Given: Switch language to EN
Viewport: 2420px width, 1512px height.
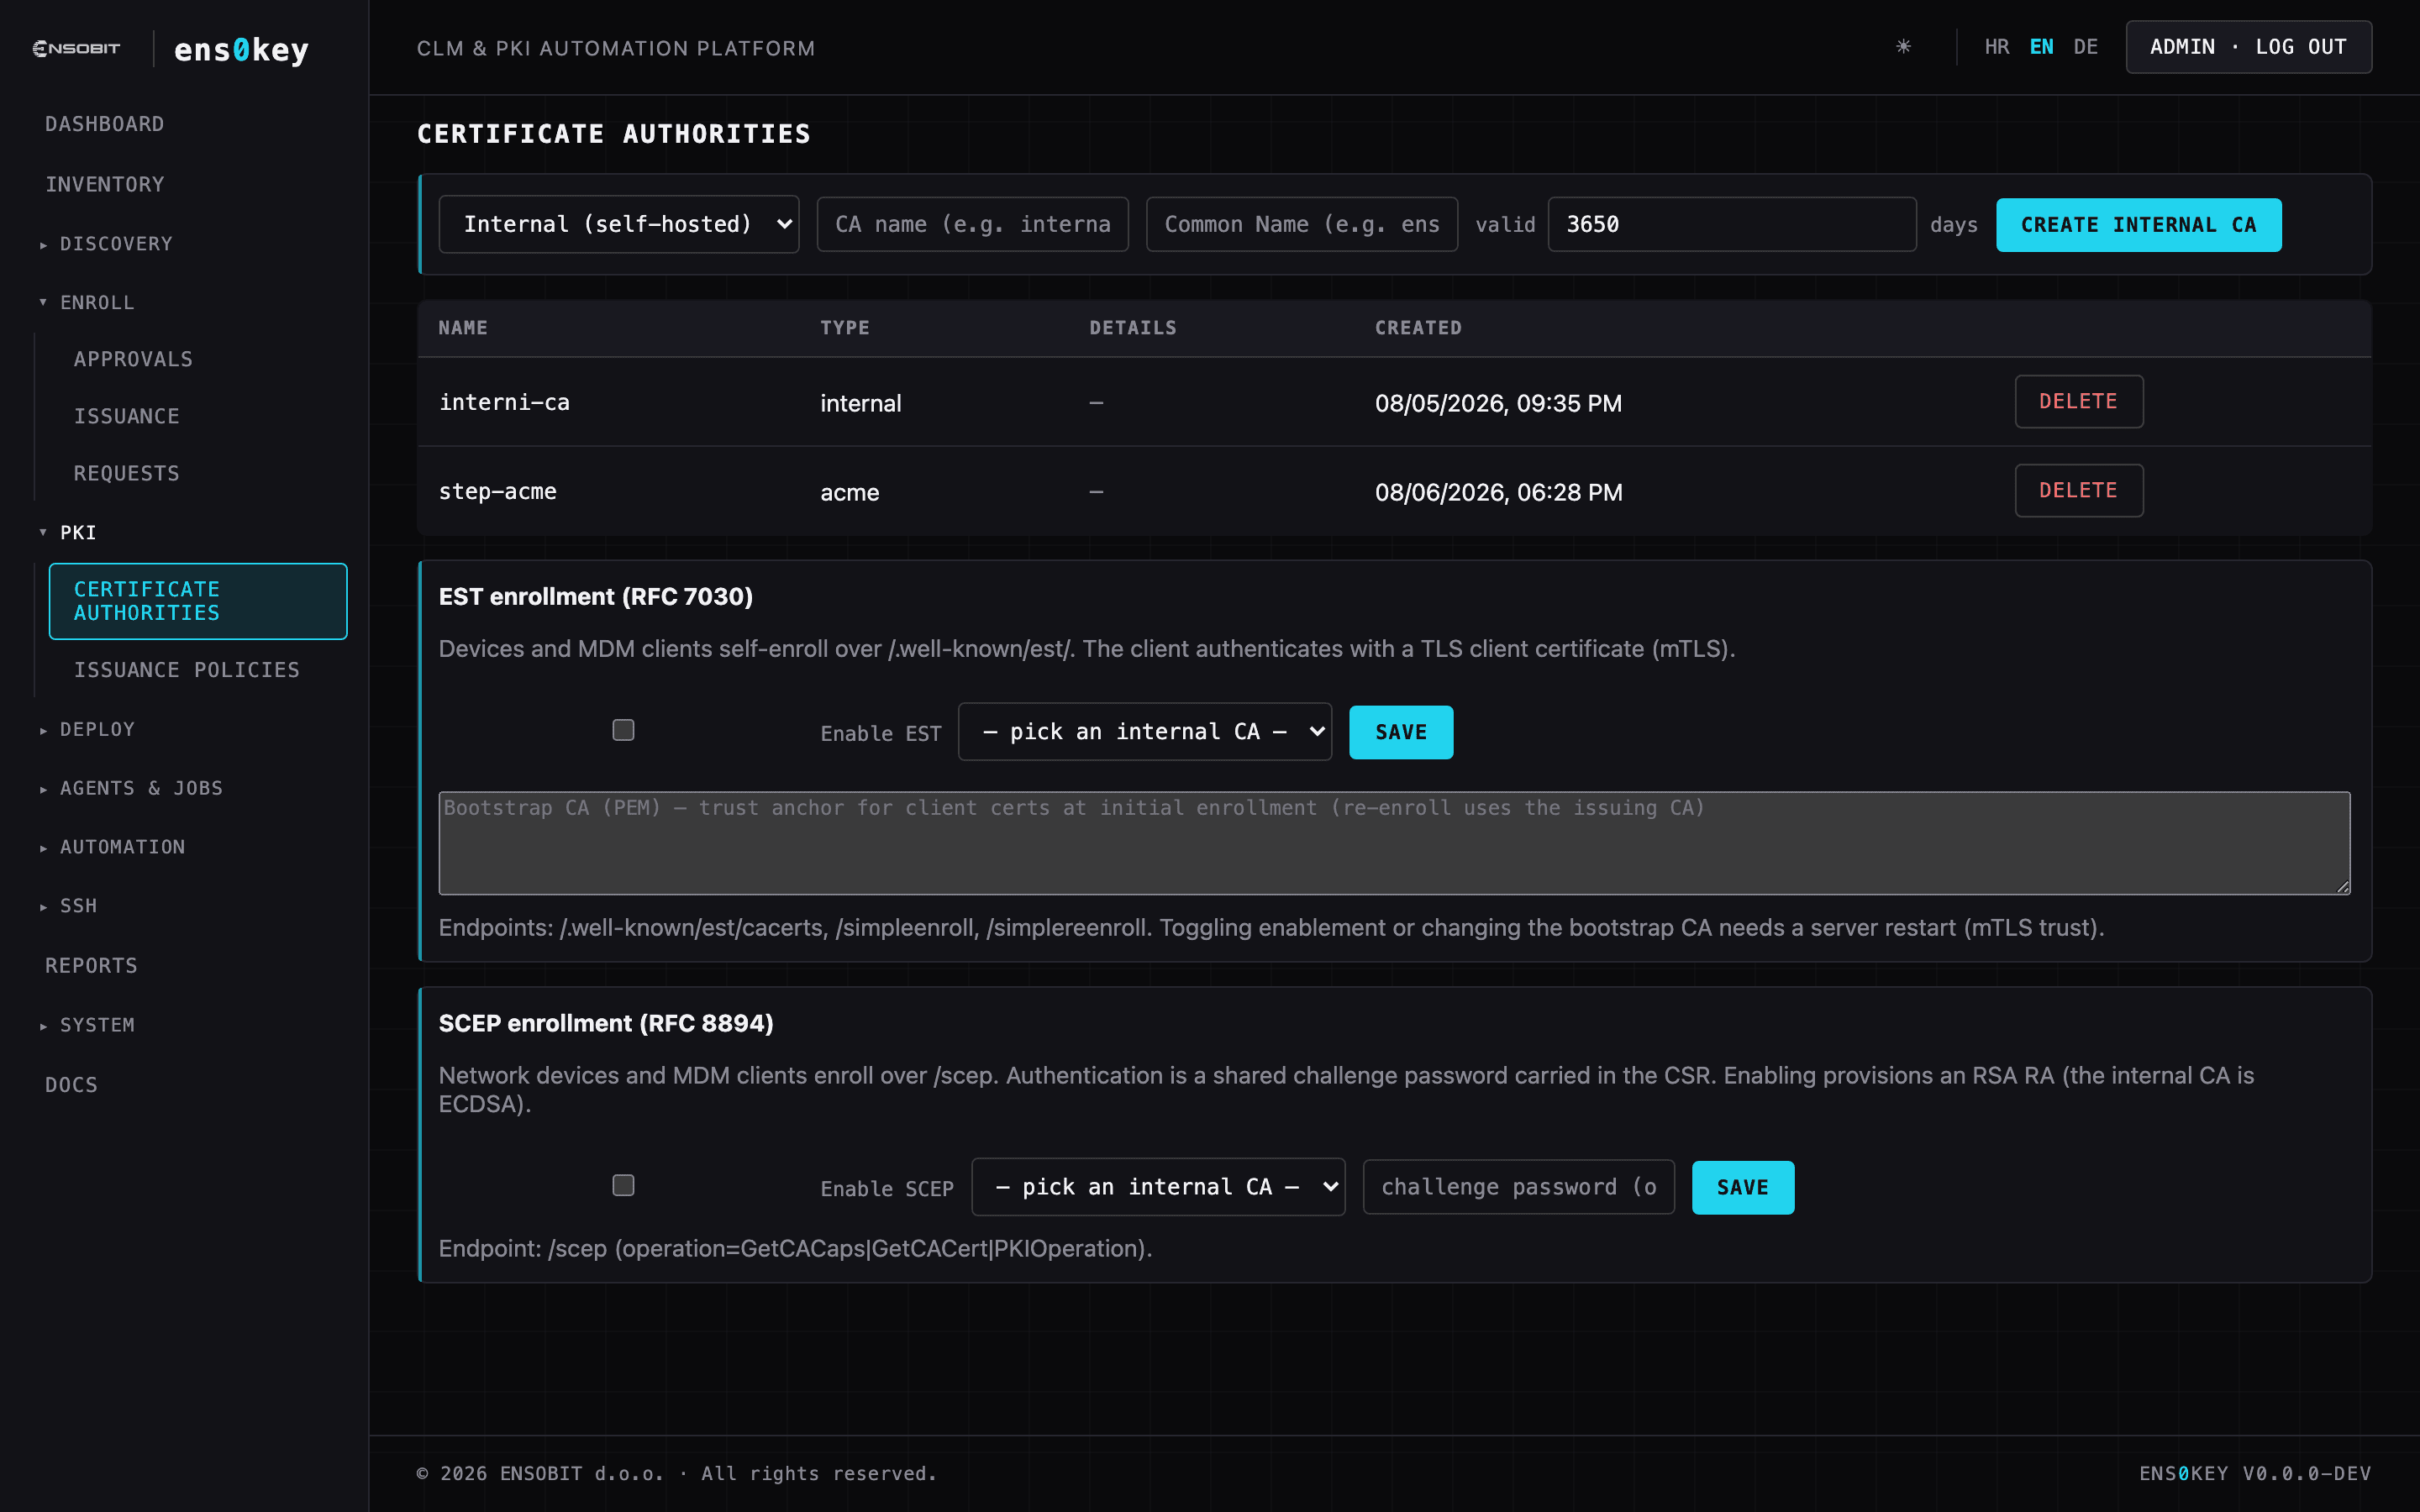Looking at the screenshot, I should [x=2041, y=47].
